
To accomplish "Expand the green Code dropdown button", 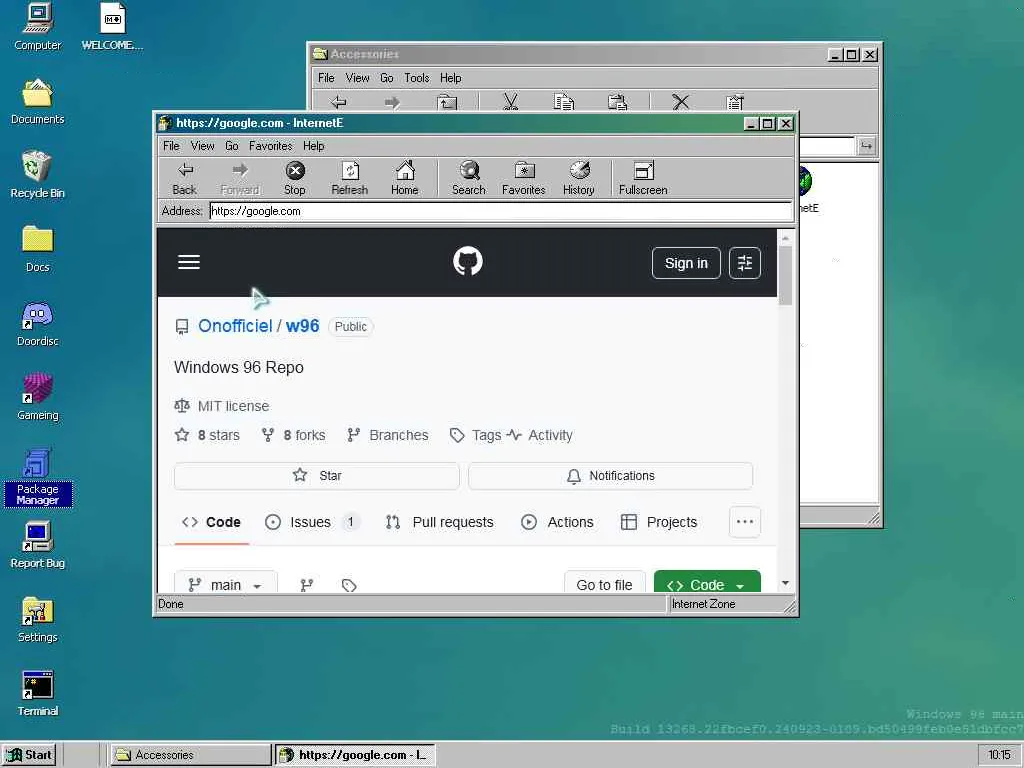I will 707,584.
